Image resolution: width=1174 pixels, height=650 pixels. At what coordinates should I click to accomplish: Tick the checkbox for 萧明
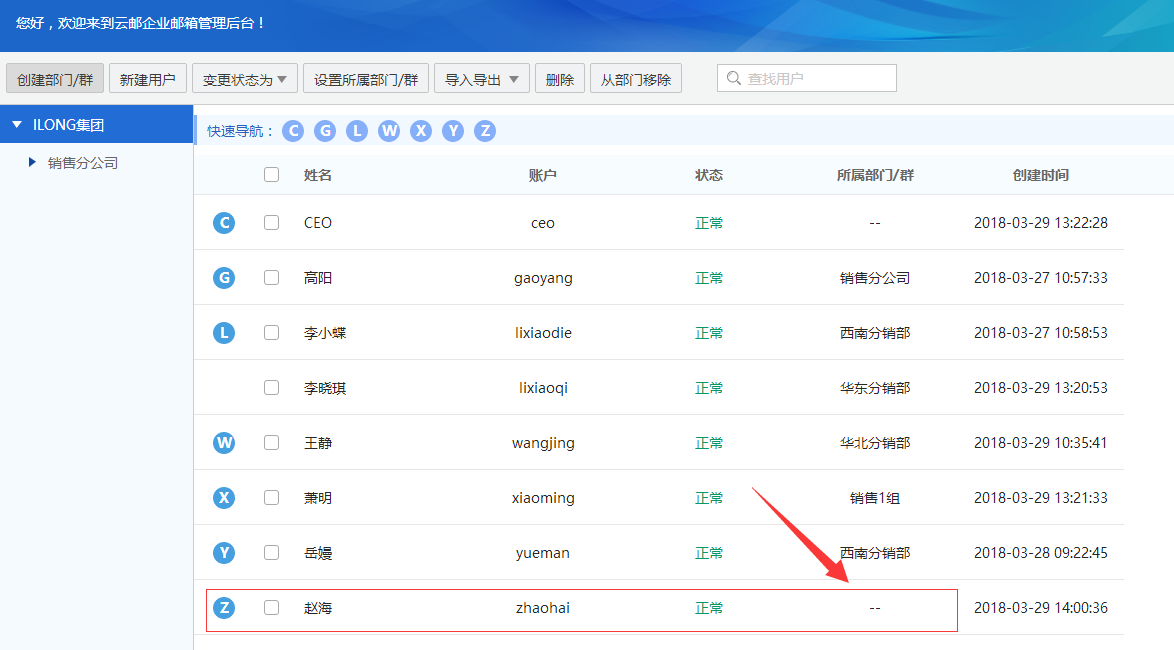(x=272, y=497)
